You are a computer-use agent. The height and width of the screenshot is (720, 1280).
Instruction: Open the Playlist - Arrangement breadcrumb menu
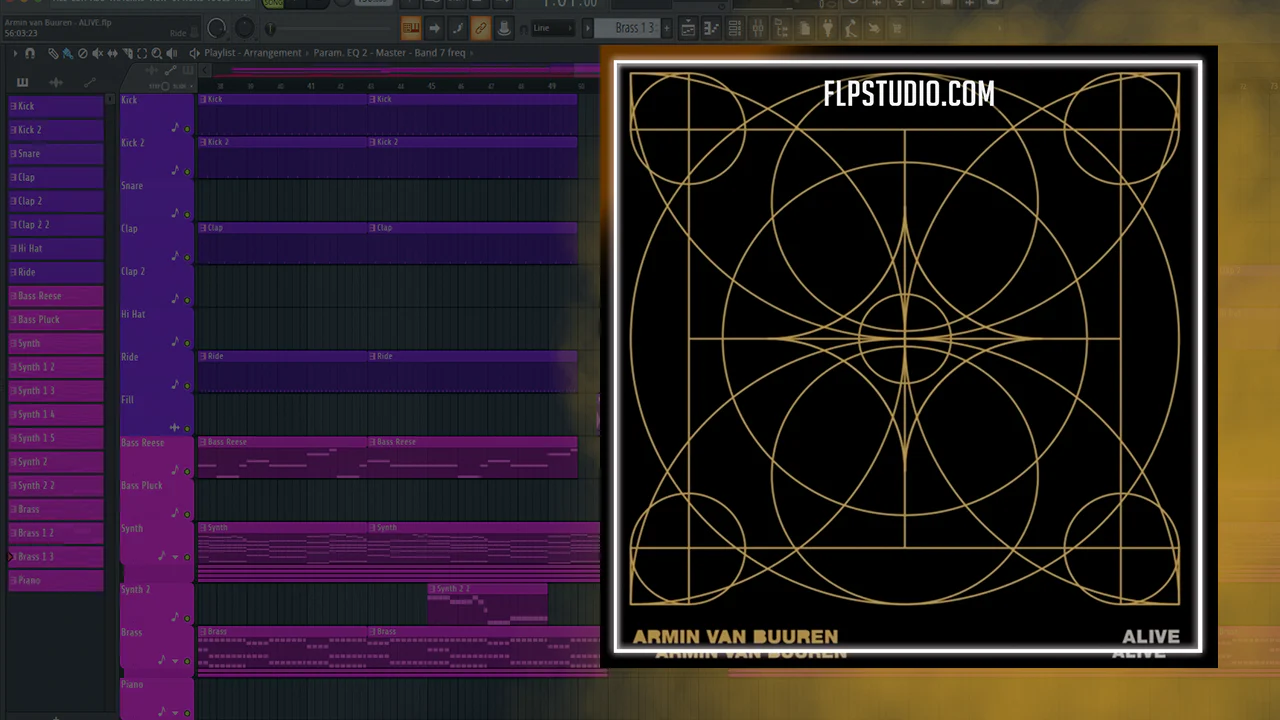pyautogui.click(x=252, y=53)
